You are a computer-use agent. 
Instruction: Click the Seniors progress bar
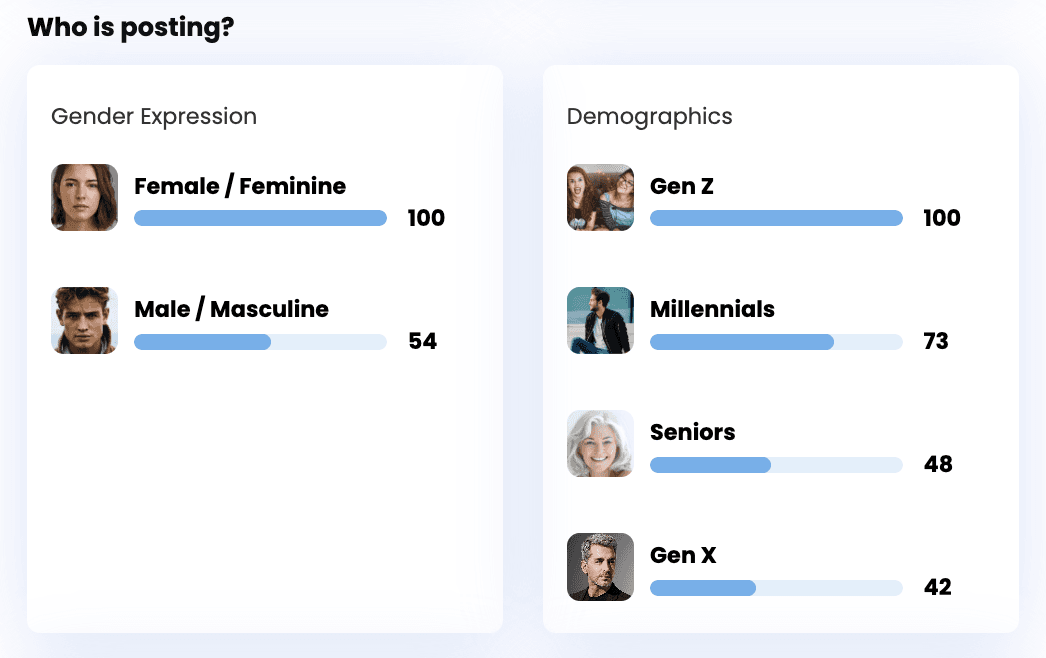point(776,465)
